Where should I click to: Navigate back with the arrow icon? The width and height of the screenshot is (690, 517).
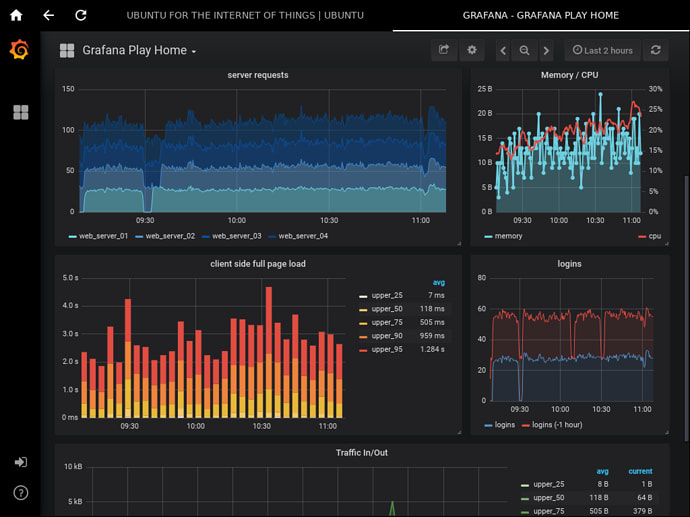click(x=48, y=15)
